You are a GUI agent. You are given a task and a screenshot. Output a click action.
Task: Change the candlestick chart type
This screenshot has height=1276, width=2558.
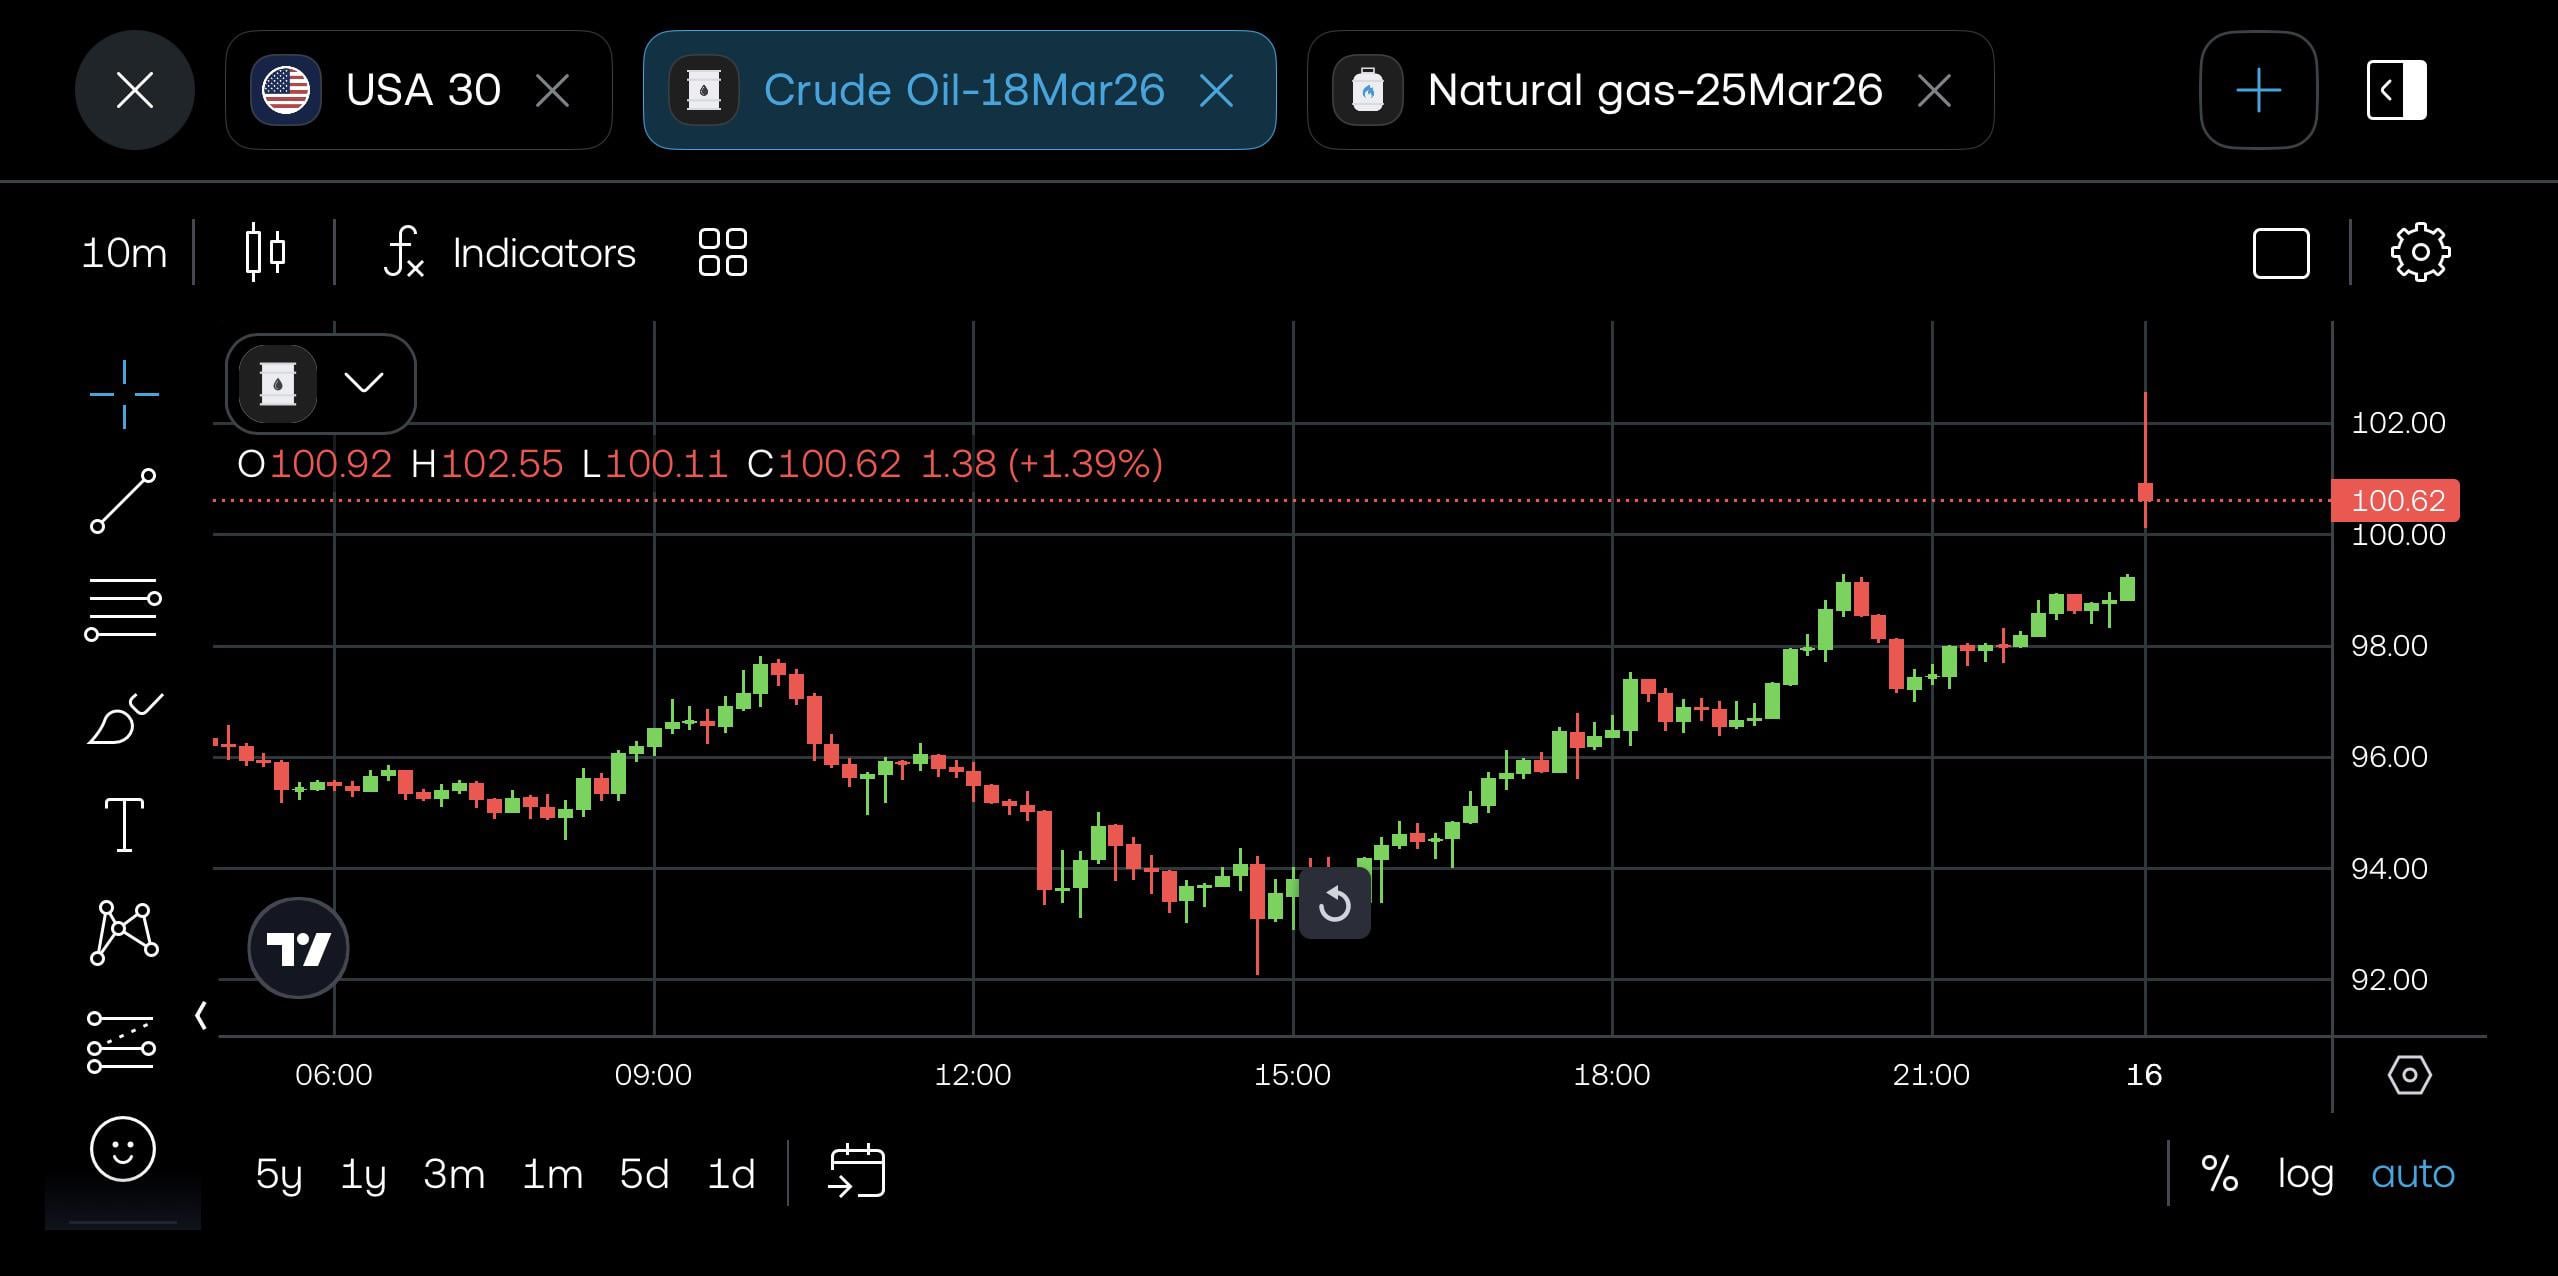pyautogui.click(x=265, y=252)
